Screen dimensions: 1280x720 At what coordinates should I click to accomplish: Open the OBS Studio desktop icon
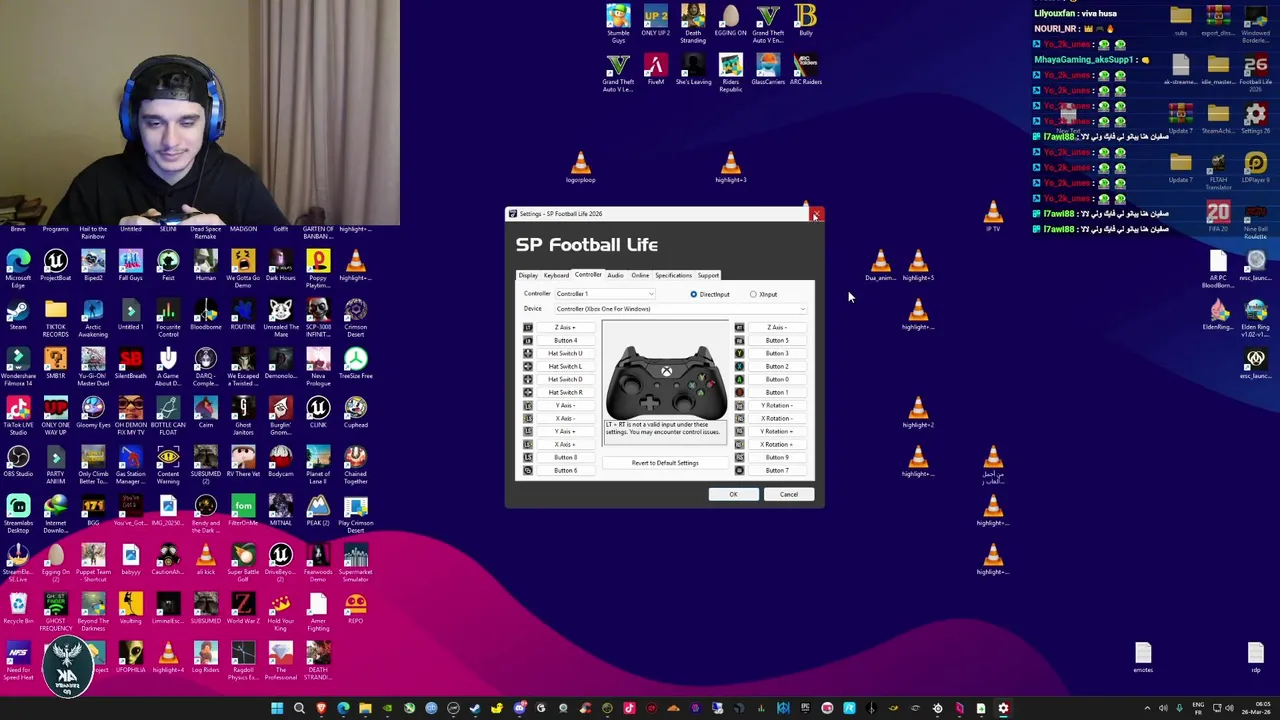pos(18,463)
